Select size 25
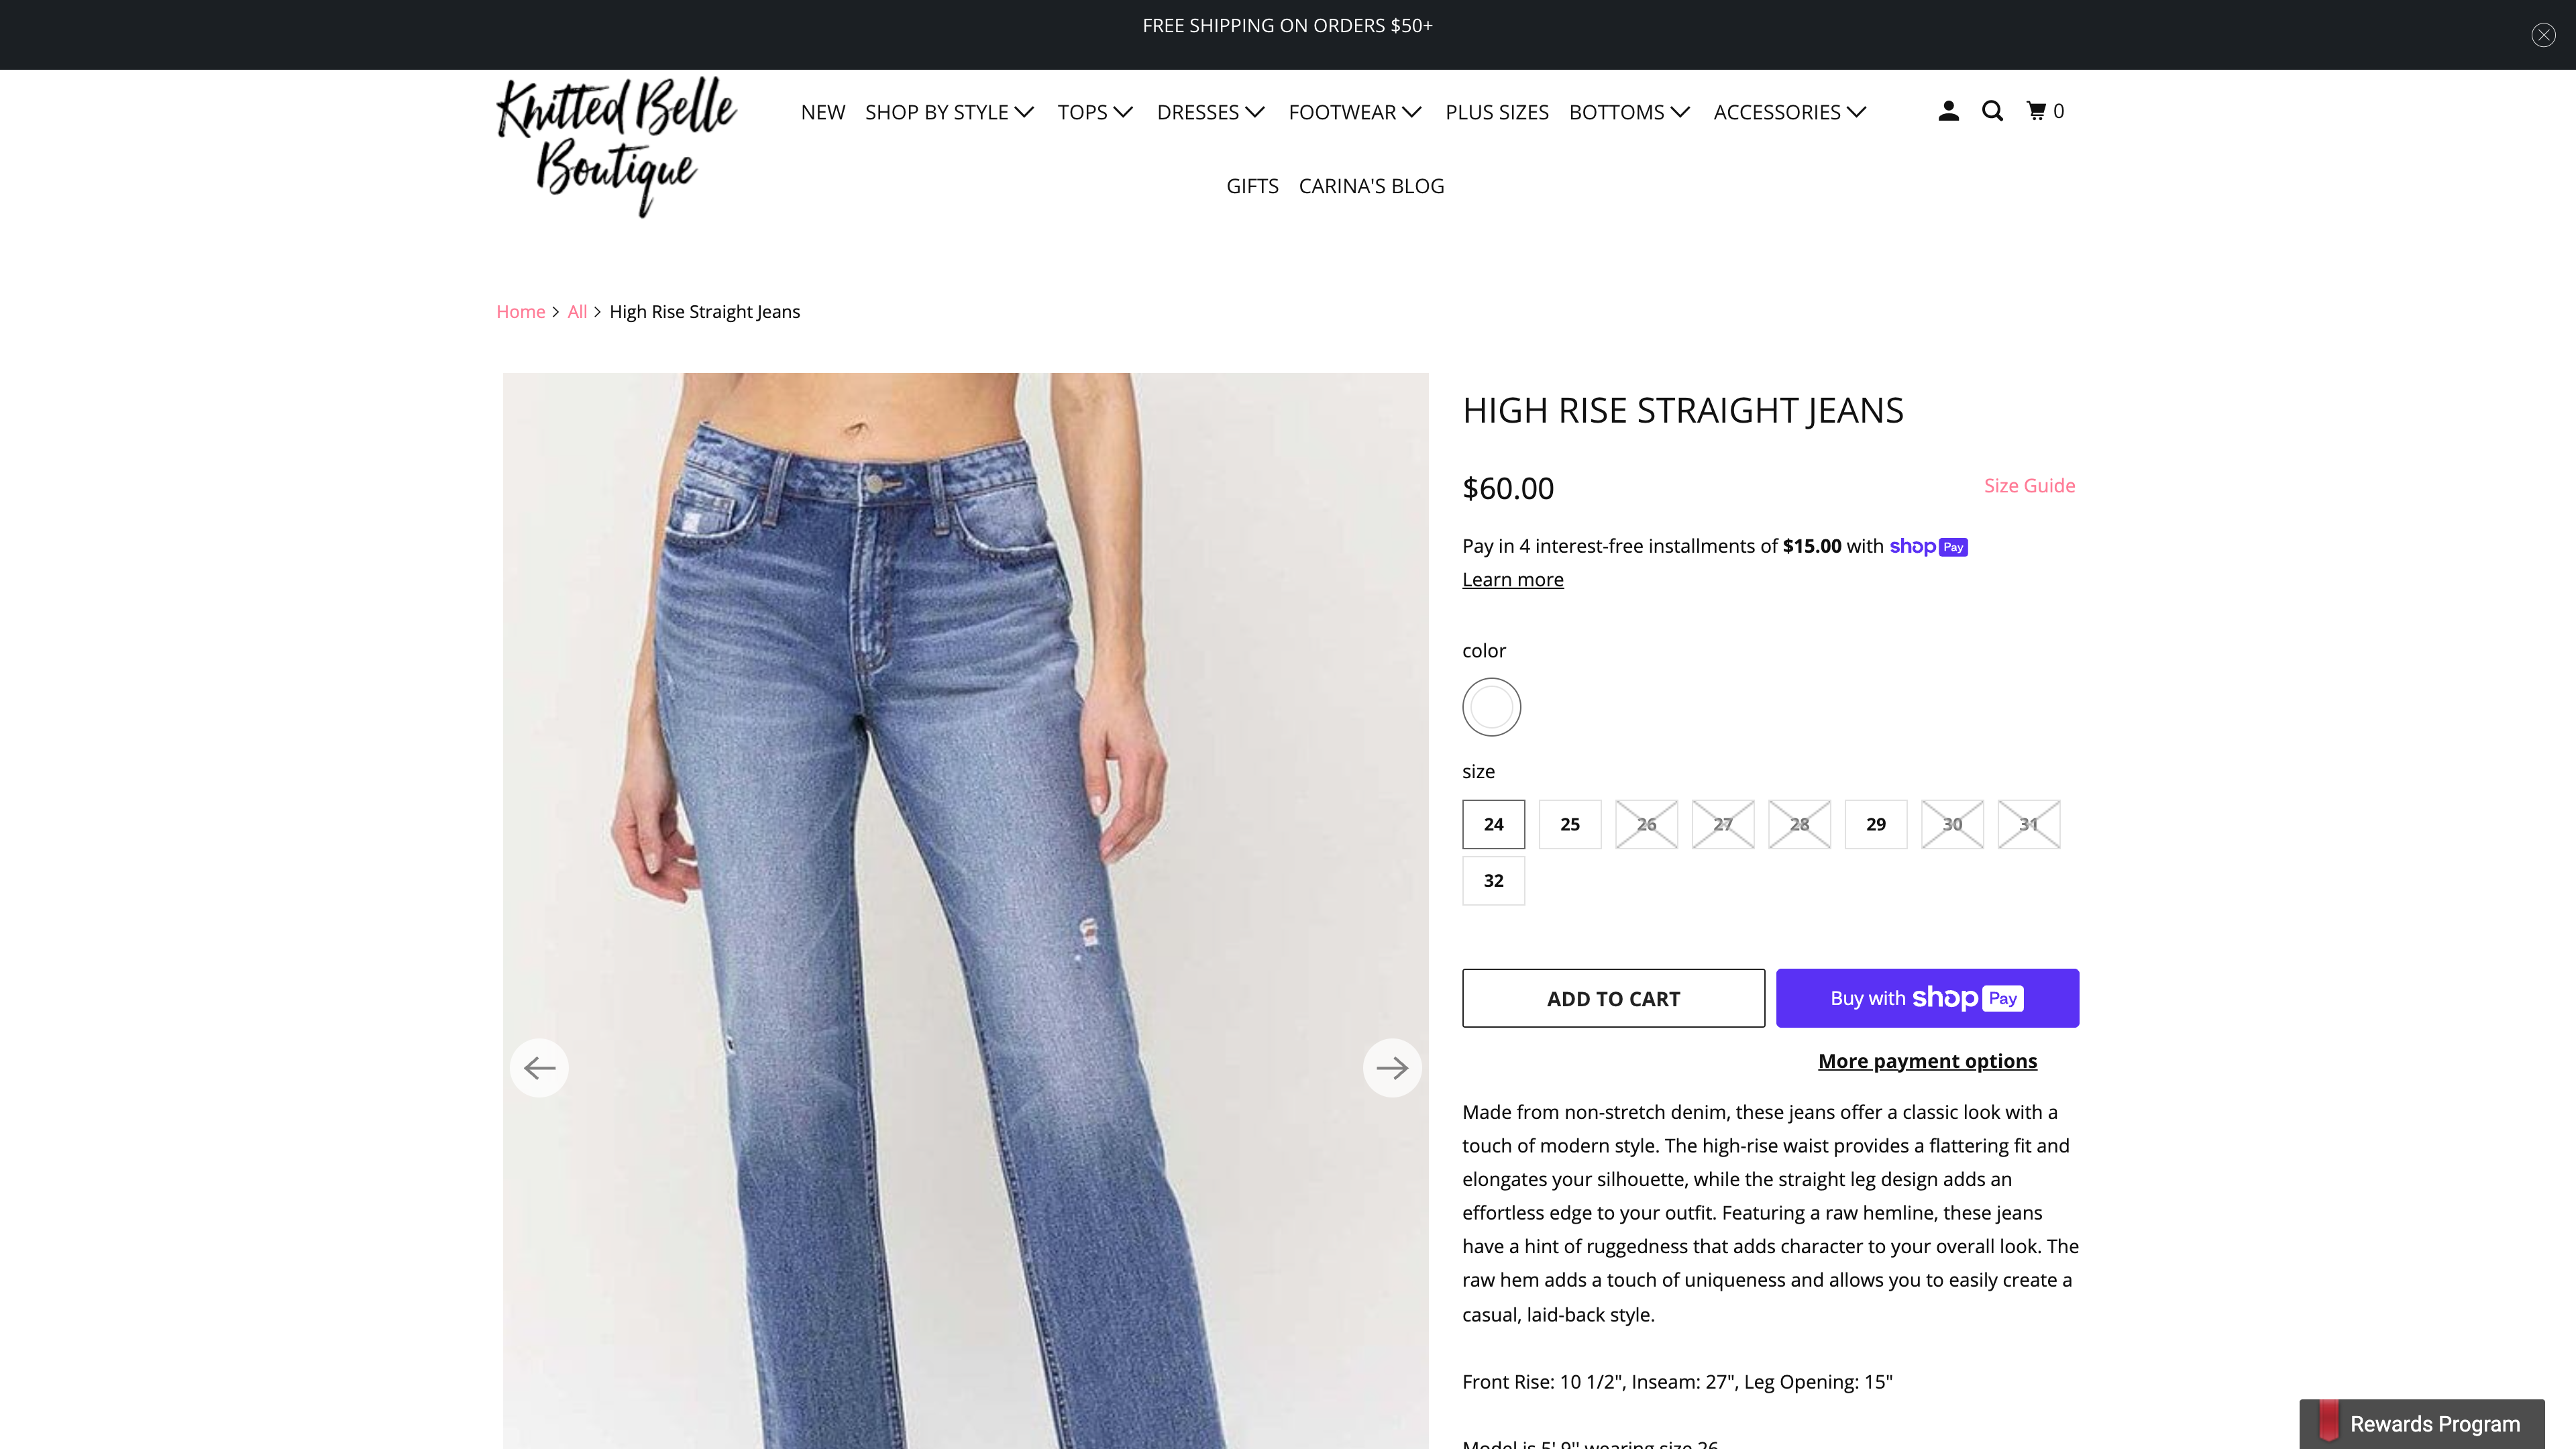This screenshot has width=2576, height=1449. tap(1570, 824)
